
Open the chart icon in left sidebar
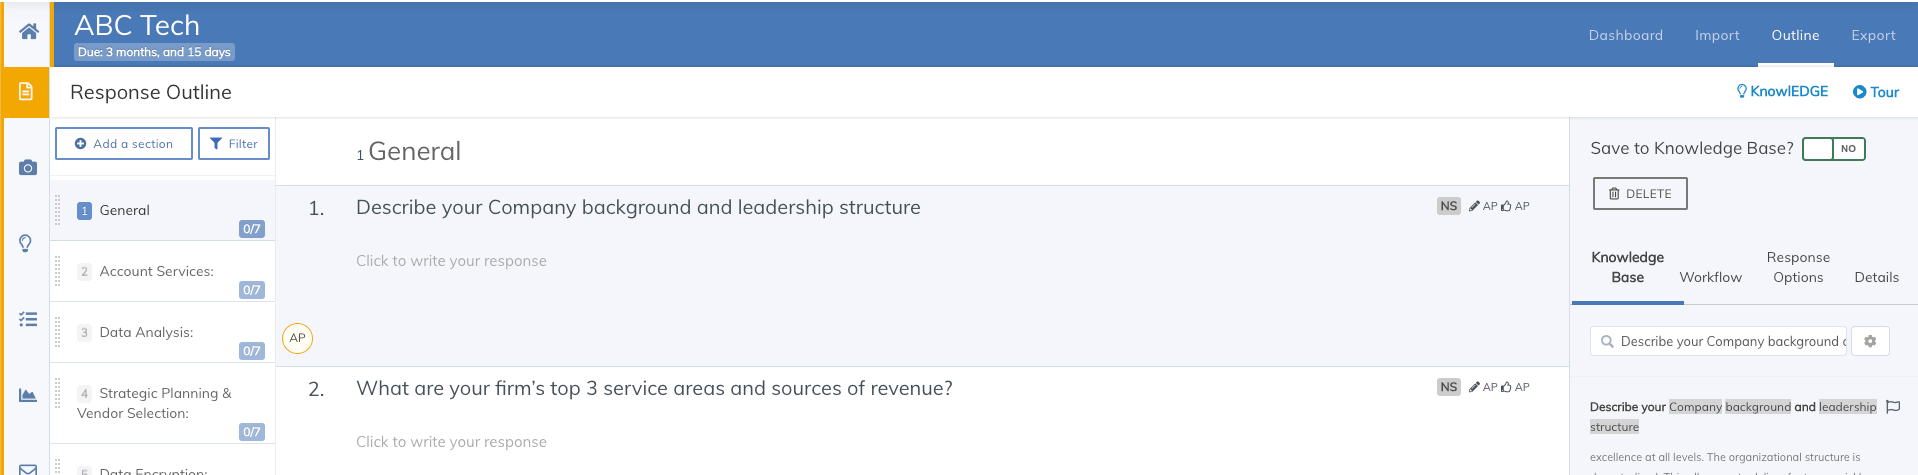tap(28, 395)
